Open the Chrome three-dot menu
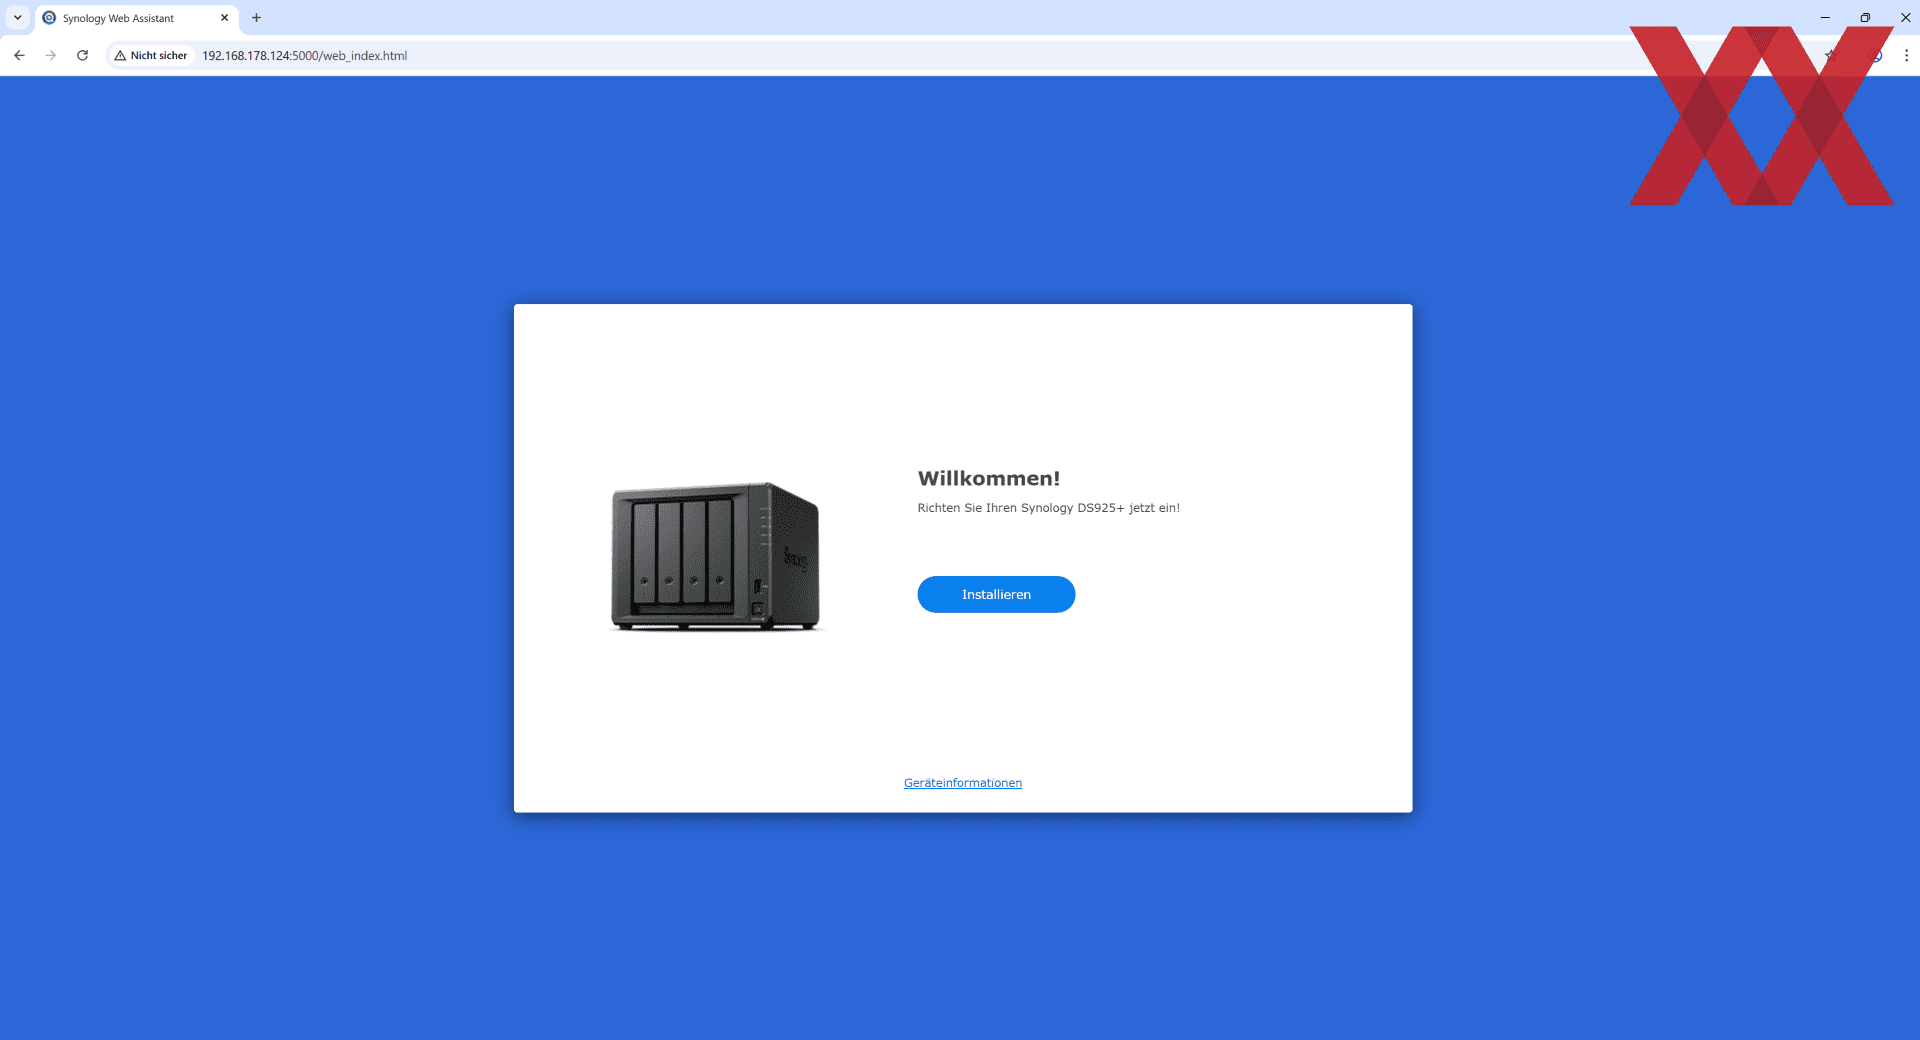1920x1040 pixels. pos(1906,56)
